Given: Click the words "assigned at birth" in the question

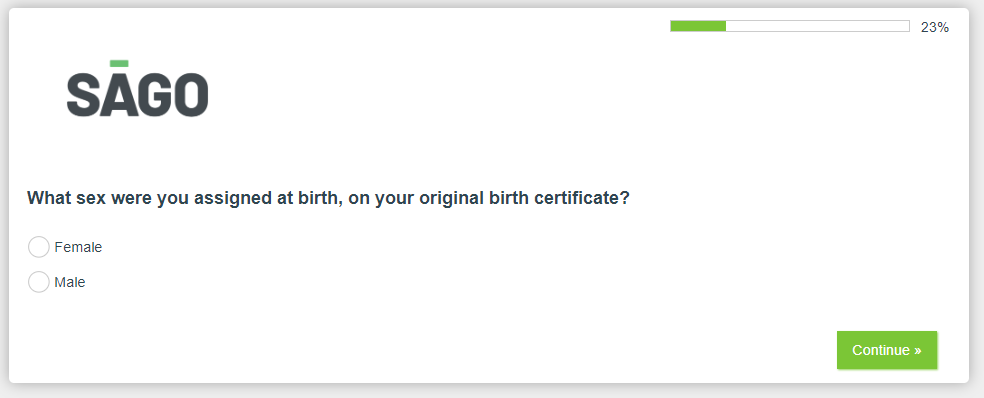Looking at the screenshot, I should [x=267, y=198].
